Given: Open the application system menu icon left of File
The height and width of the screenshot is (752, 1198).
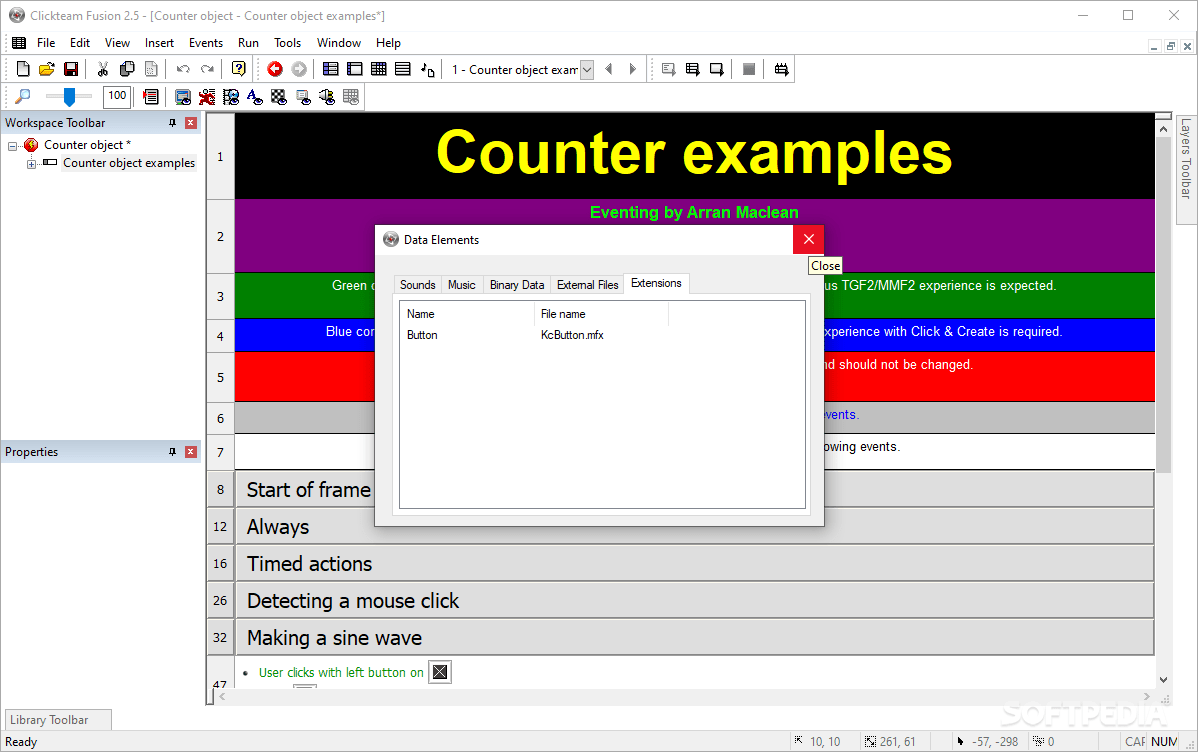Looking at the screenshot, I should click(x=19, y=43).
